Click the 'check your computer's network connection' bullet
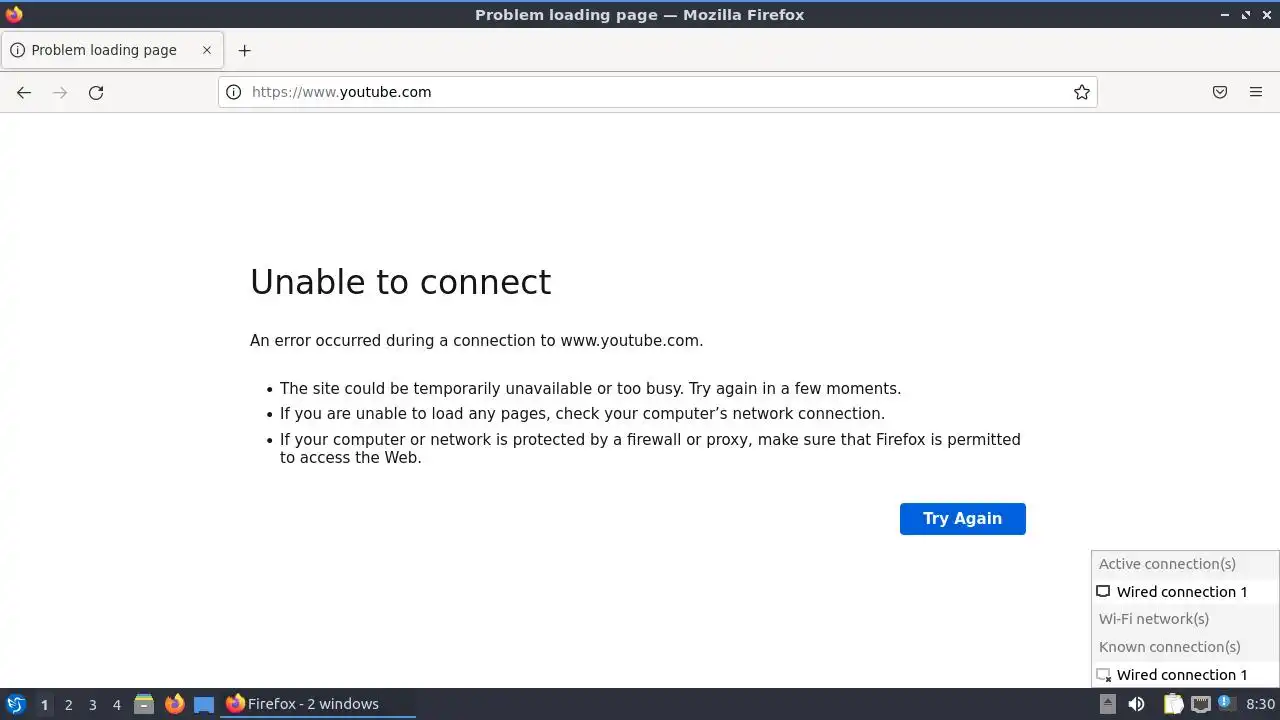The width and height of the screenshot is (1280, 720). 582,414
